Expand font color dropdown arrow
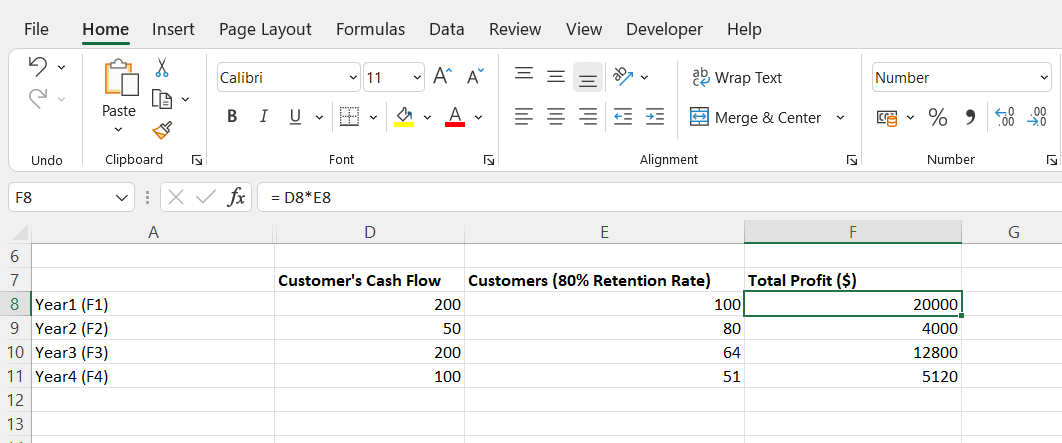1062x443 pixels. click(x=478, y=118)
